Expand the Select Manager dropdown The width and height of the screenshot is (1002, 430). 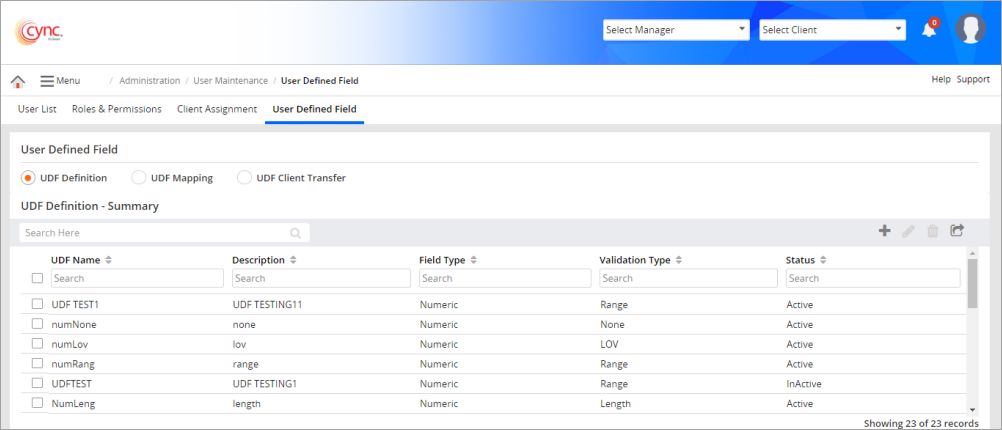pyautogui.click(x=676, y=30)
